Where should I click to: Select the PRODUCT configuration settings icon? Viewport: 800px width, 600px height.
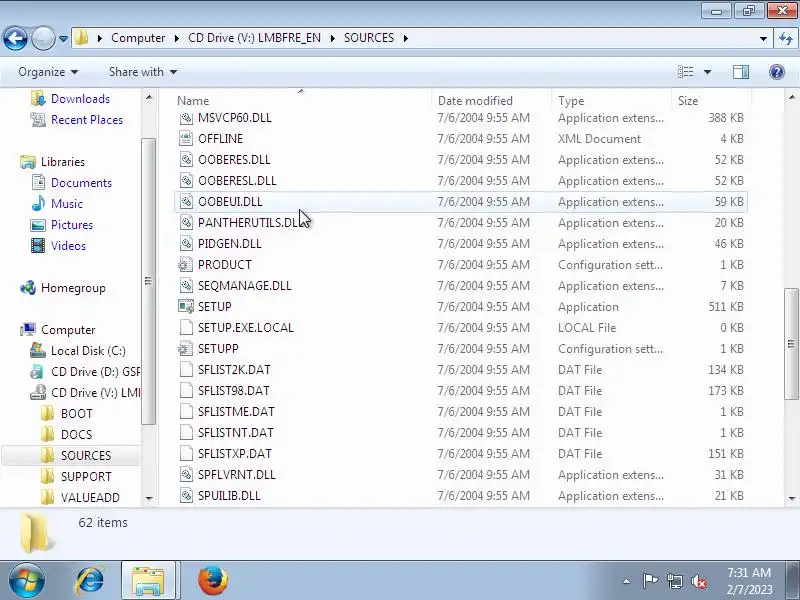pyautogui.click(x=185, y=265)
